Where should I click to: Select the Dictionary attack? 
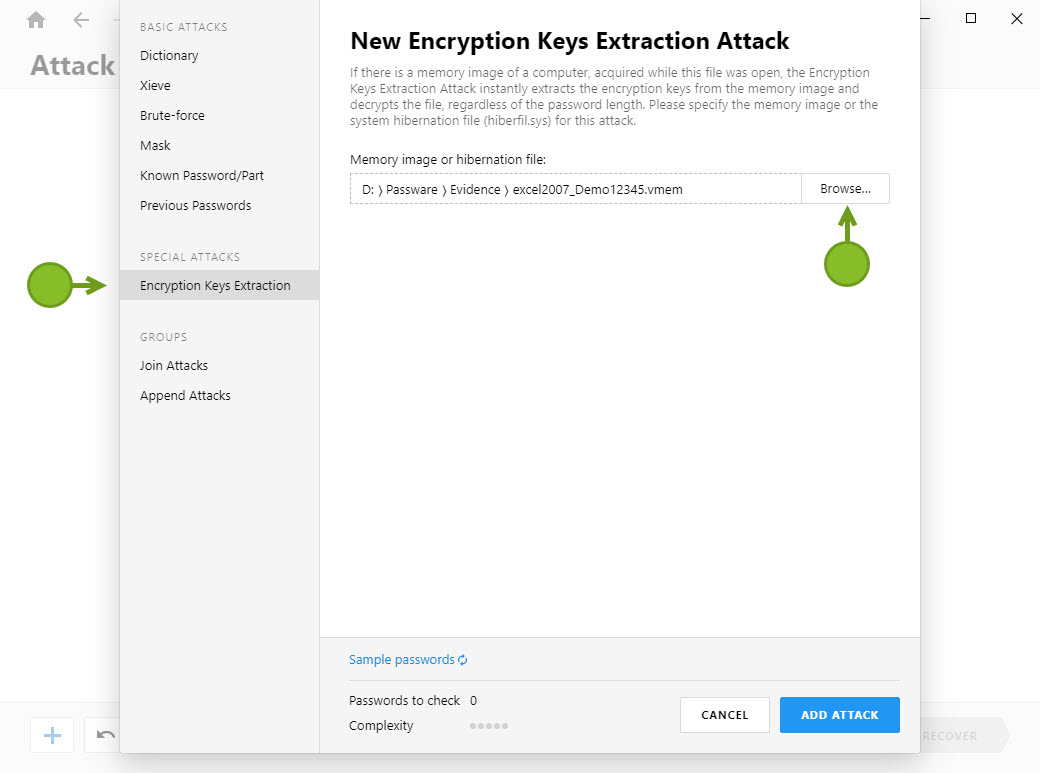(x=169, y=56)
